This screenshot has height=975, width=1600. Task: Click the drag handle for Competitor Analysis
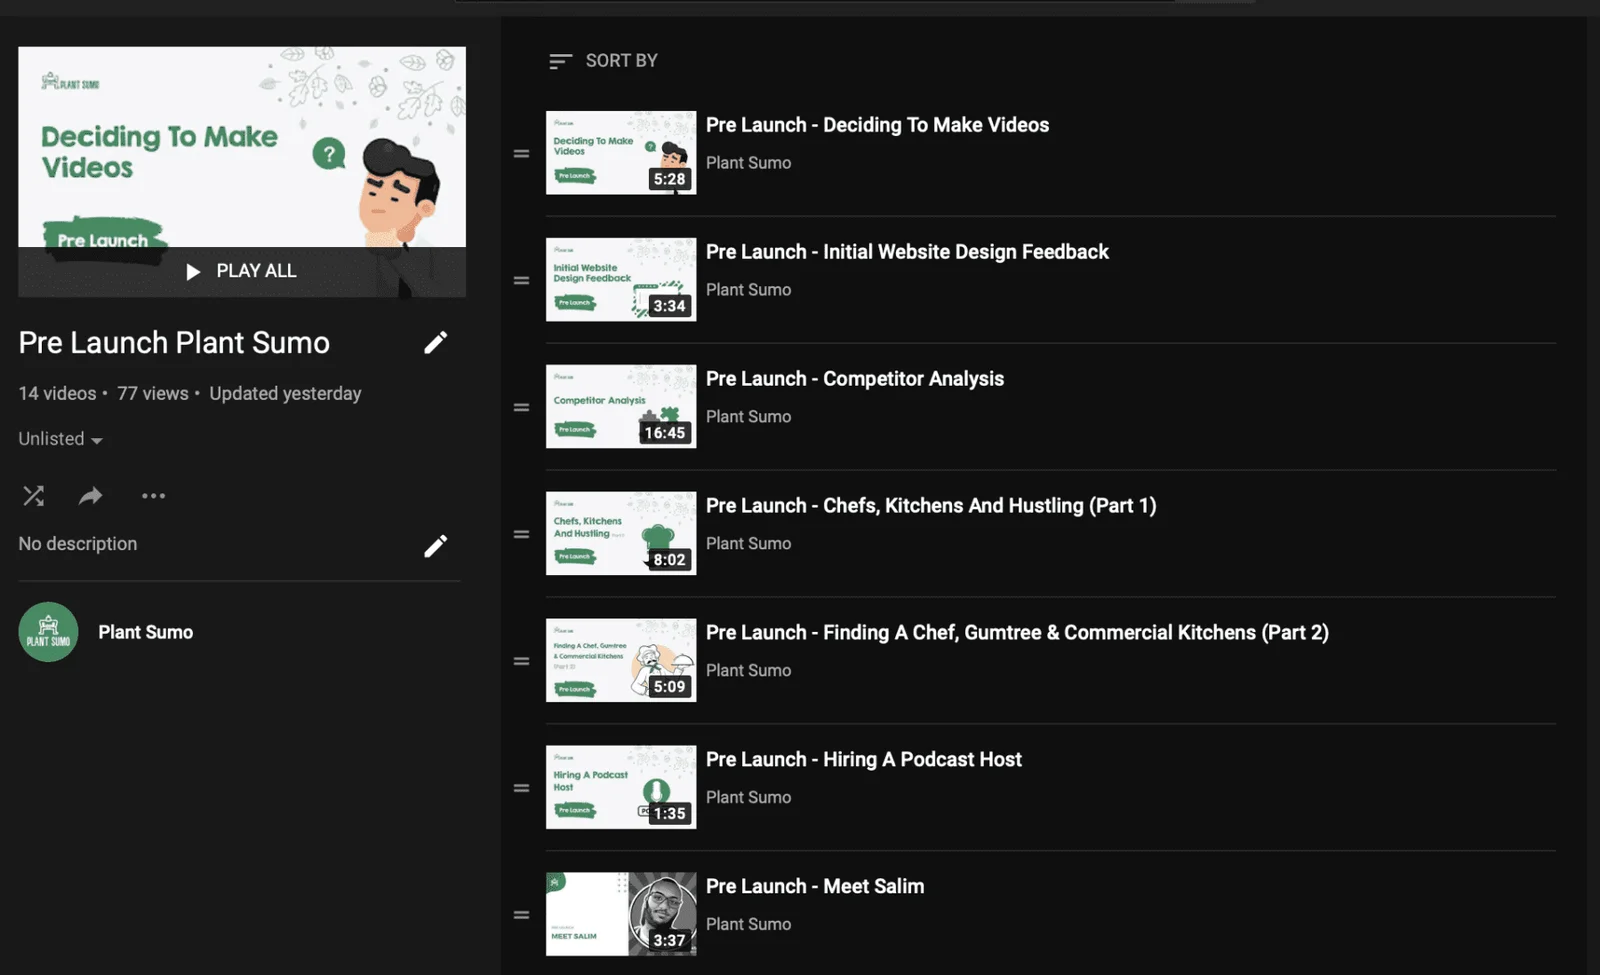521,407
